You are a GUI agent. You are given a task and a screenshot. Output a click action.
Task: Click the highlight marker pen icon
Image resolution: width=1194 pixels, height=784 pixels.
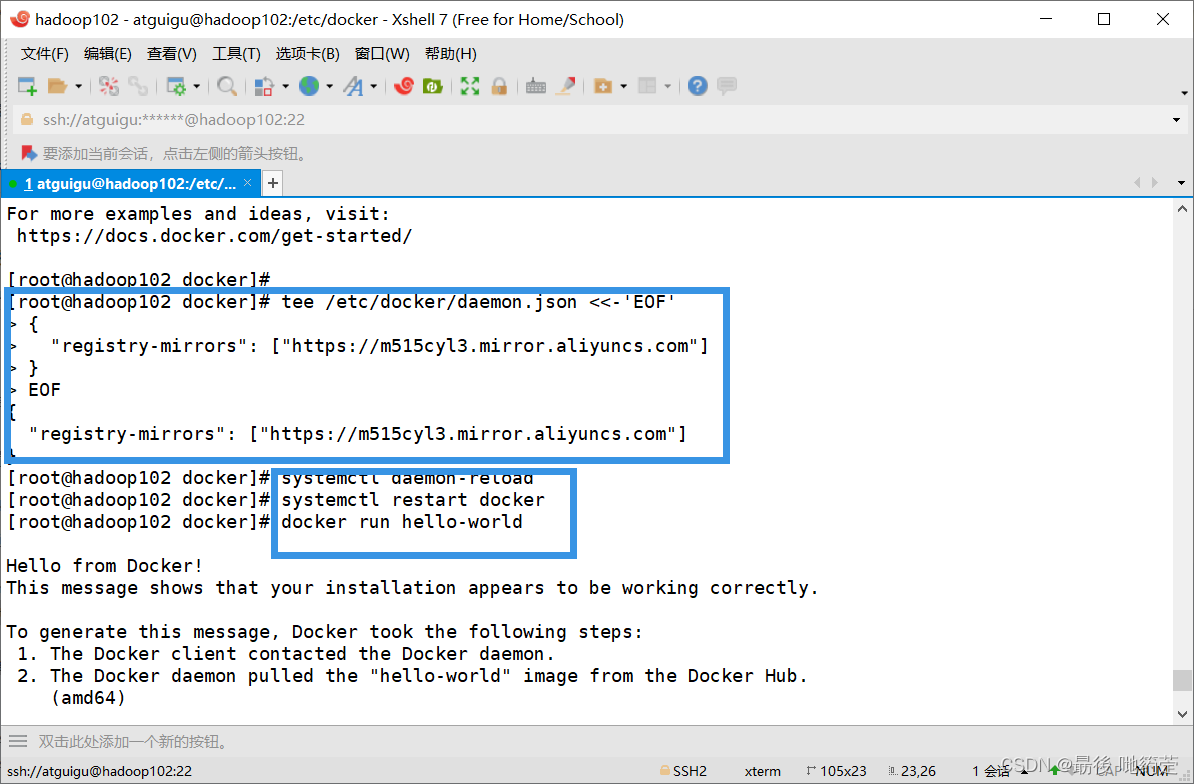point(565,86)
